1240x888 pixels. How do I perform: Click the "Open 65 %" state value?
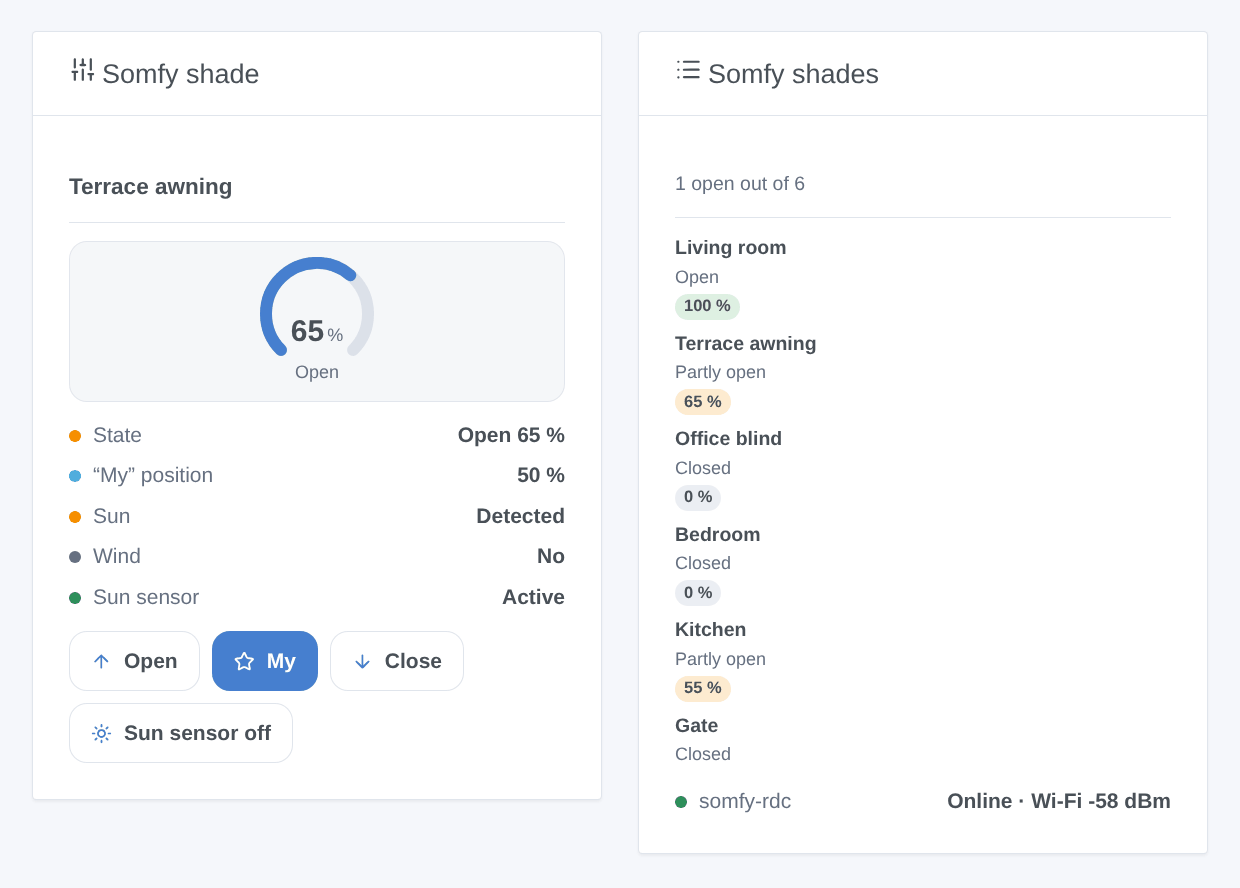click(x=511, y=435)
